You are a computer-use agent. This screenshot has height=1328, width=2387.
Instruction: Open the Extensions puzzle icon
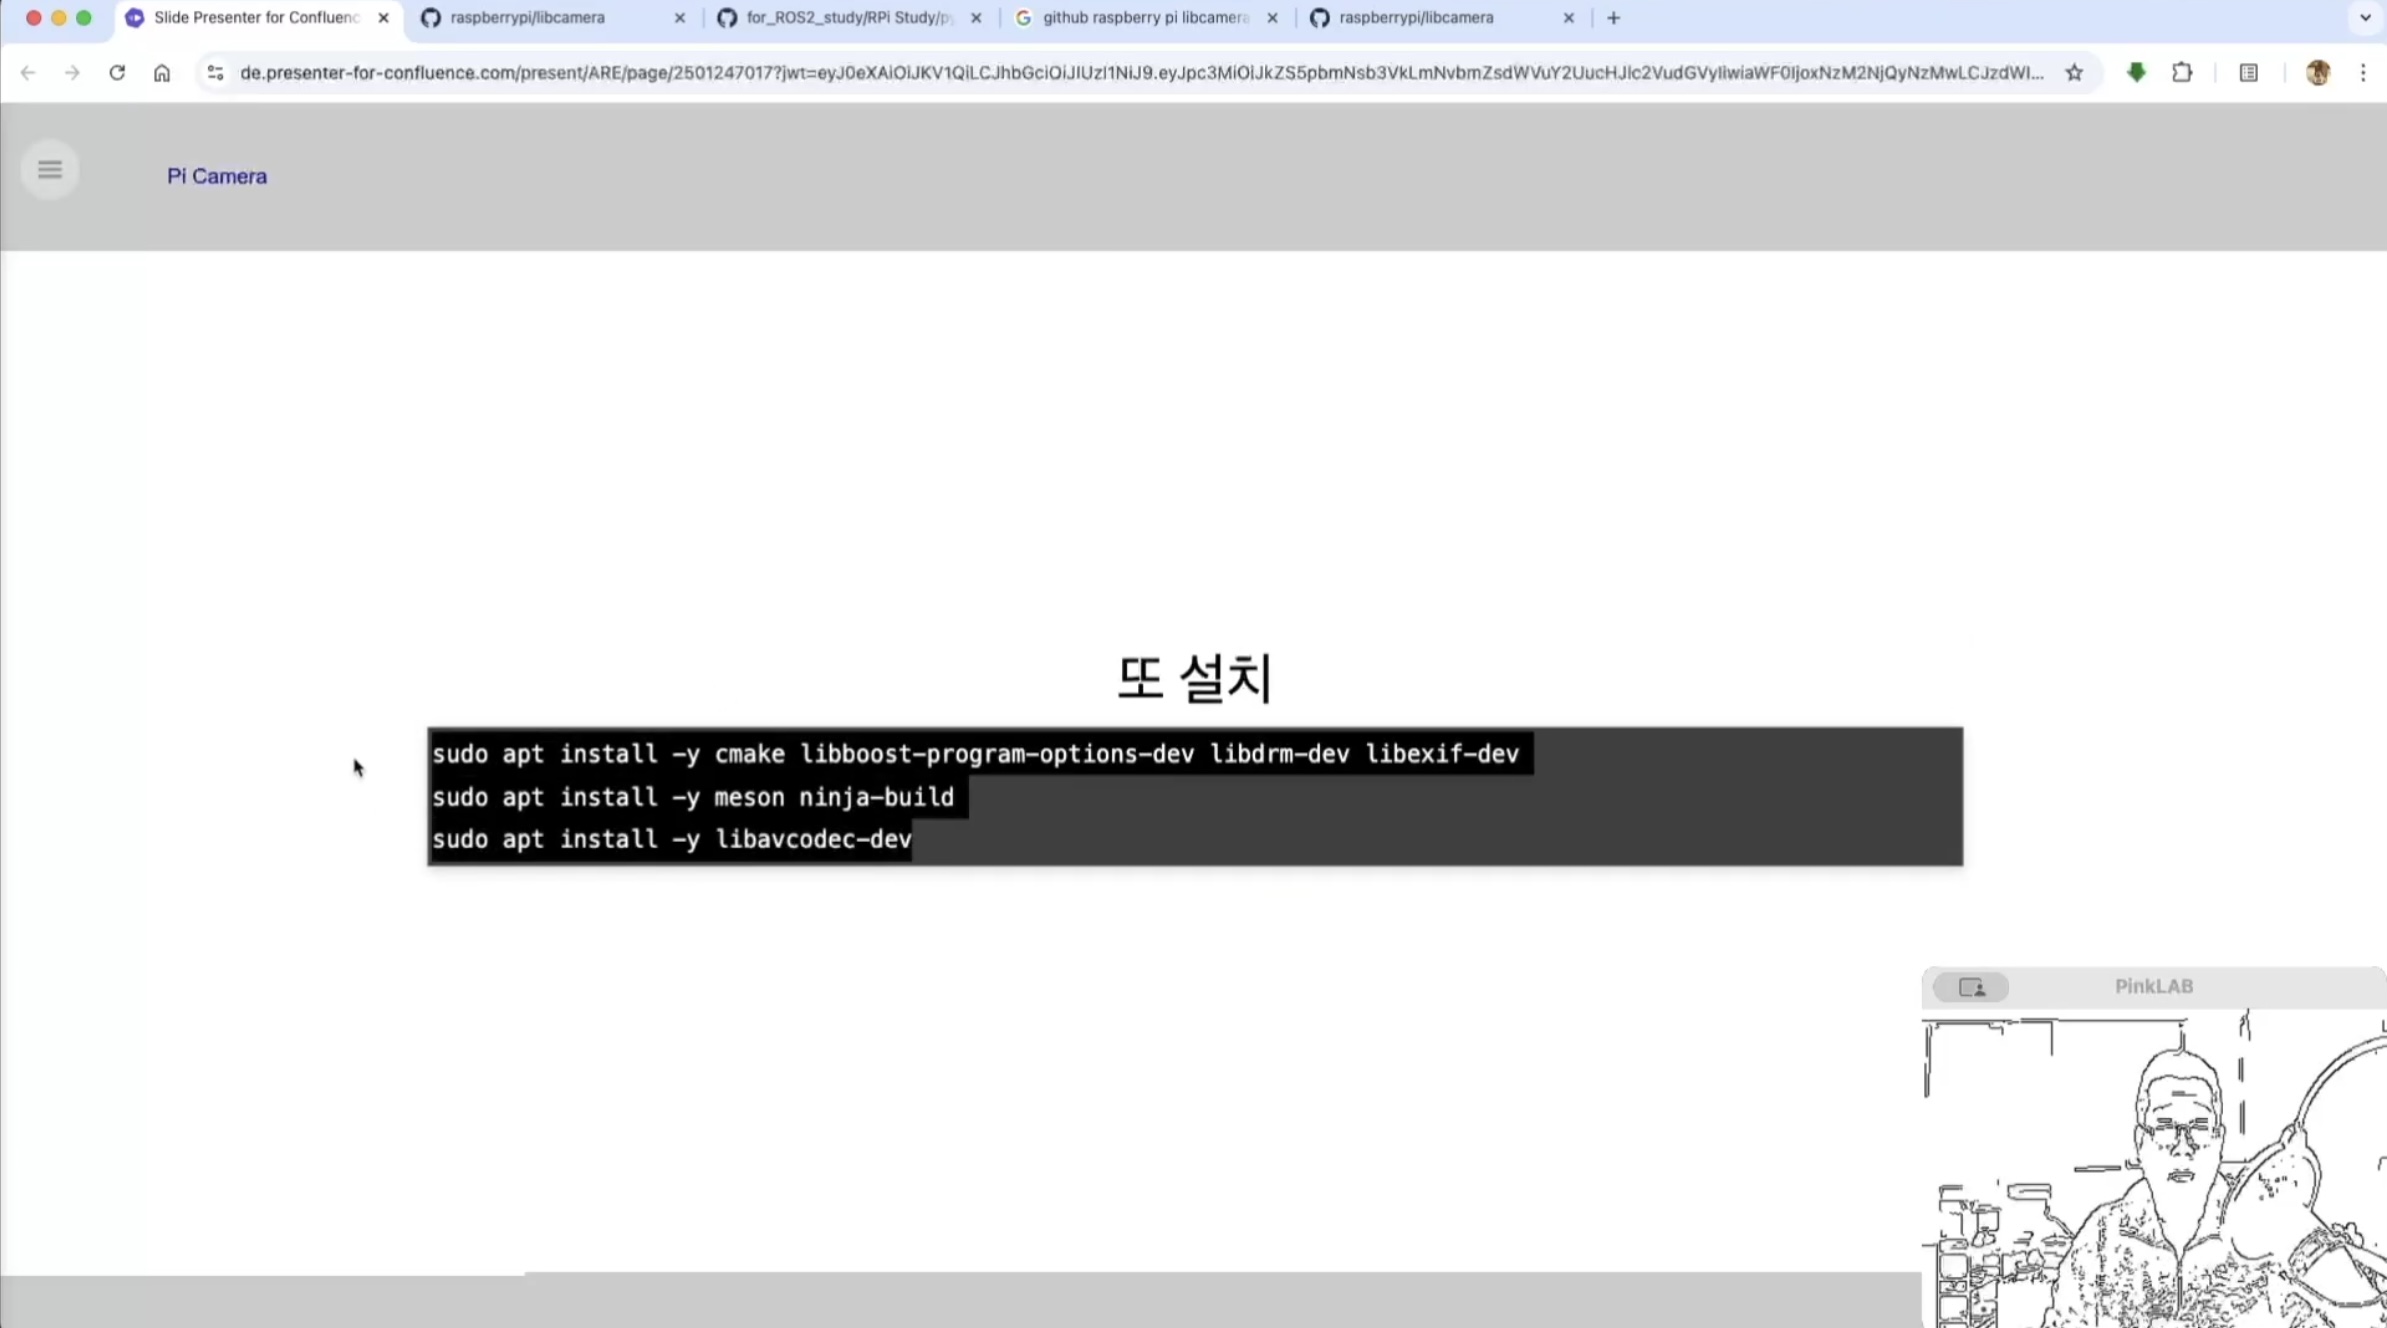click(x=2182, y=73)
